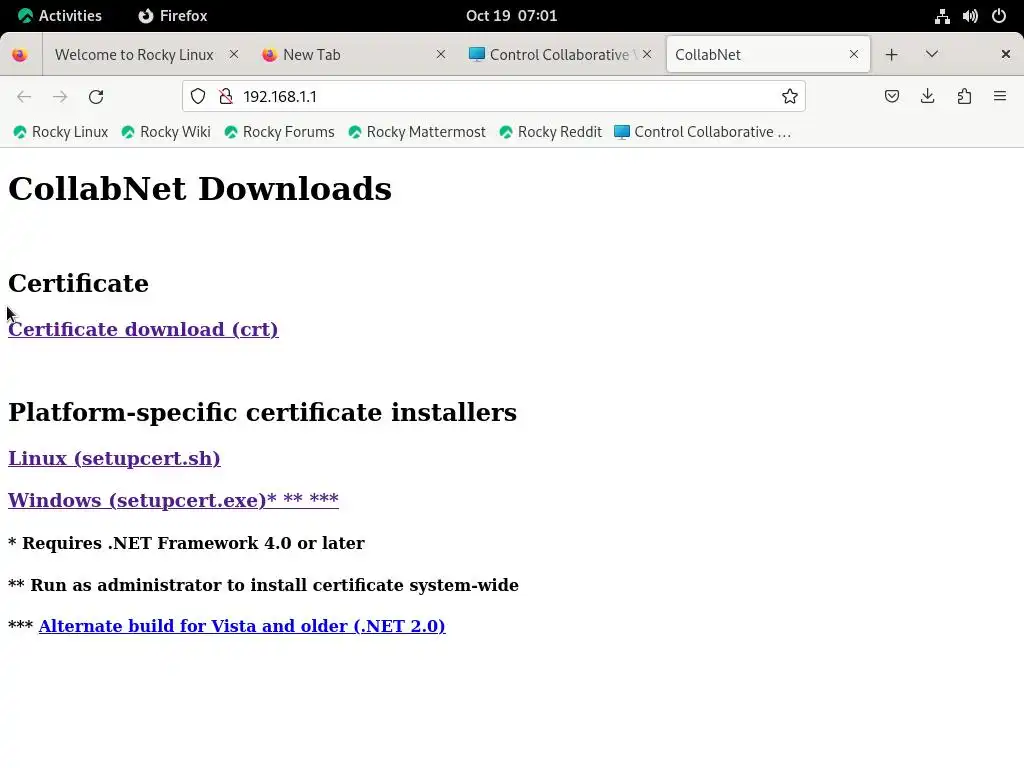Open the Rocky Forums bookmark

[x=279, y=132]
